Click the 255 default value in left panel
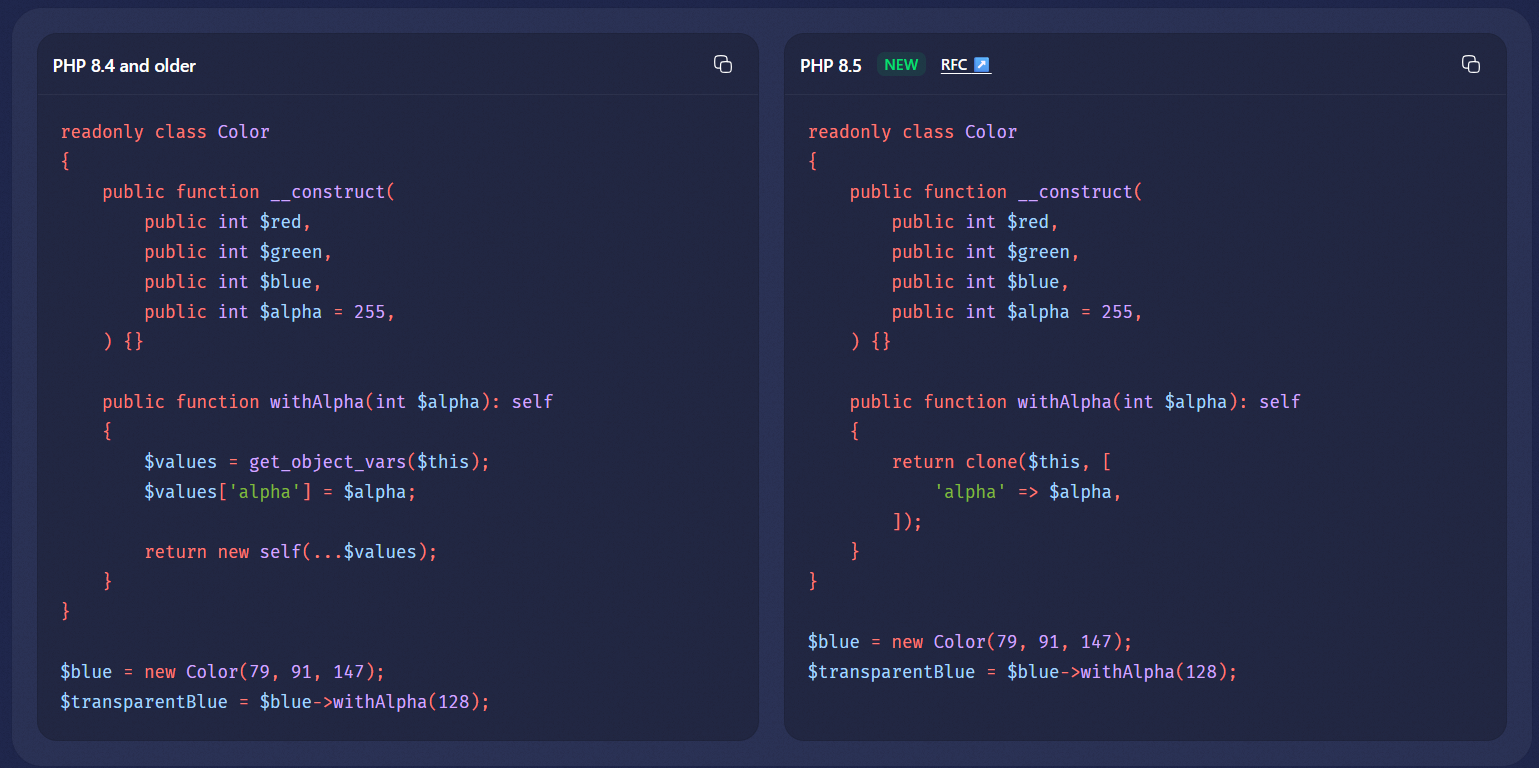The width and height of the screenshot is (1539, 768). [x=369, y=312]
